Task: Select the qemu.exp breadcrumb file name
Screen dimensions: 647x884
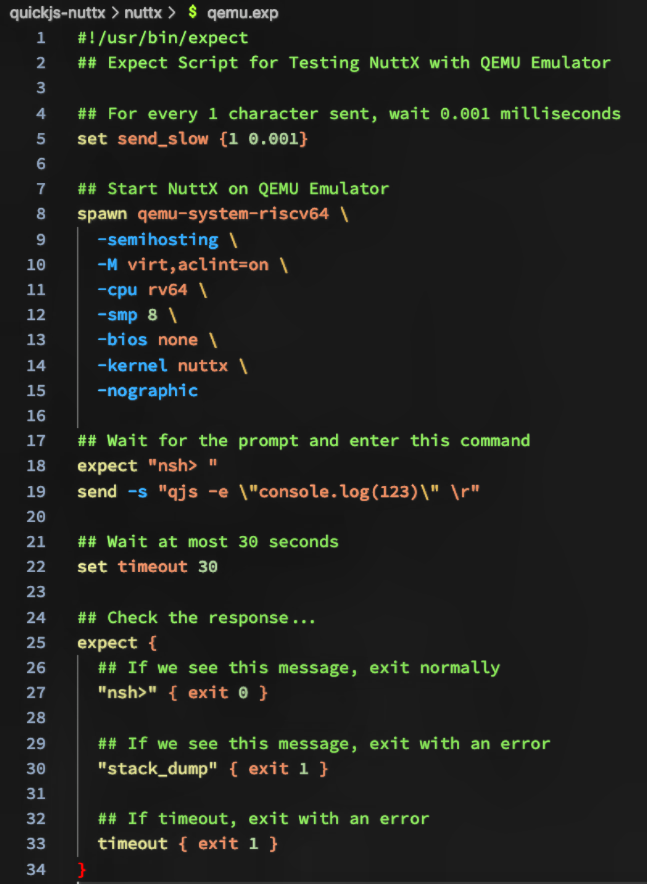Action: pos(243,13)
